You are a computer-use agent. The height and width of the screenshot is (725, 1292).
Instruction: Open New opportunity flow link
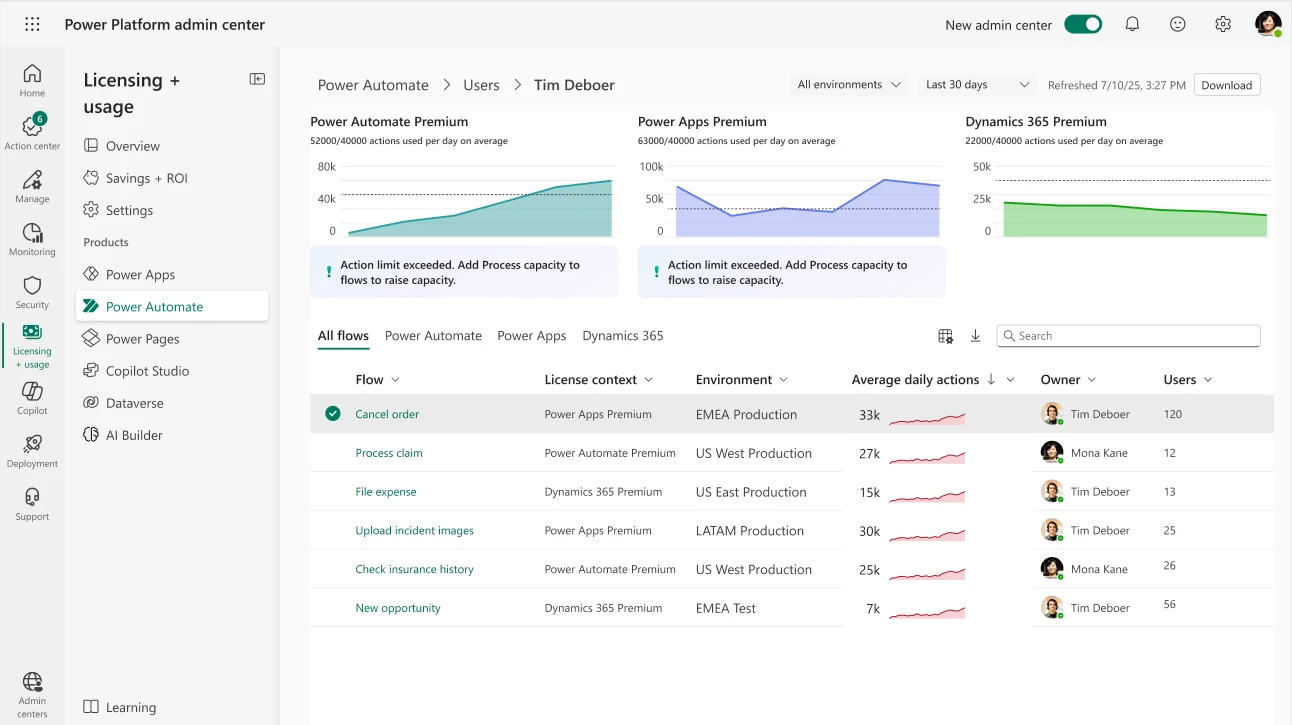pyautogui.click(x=398, y=608)
